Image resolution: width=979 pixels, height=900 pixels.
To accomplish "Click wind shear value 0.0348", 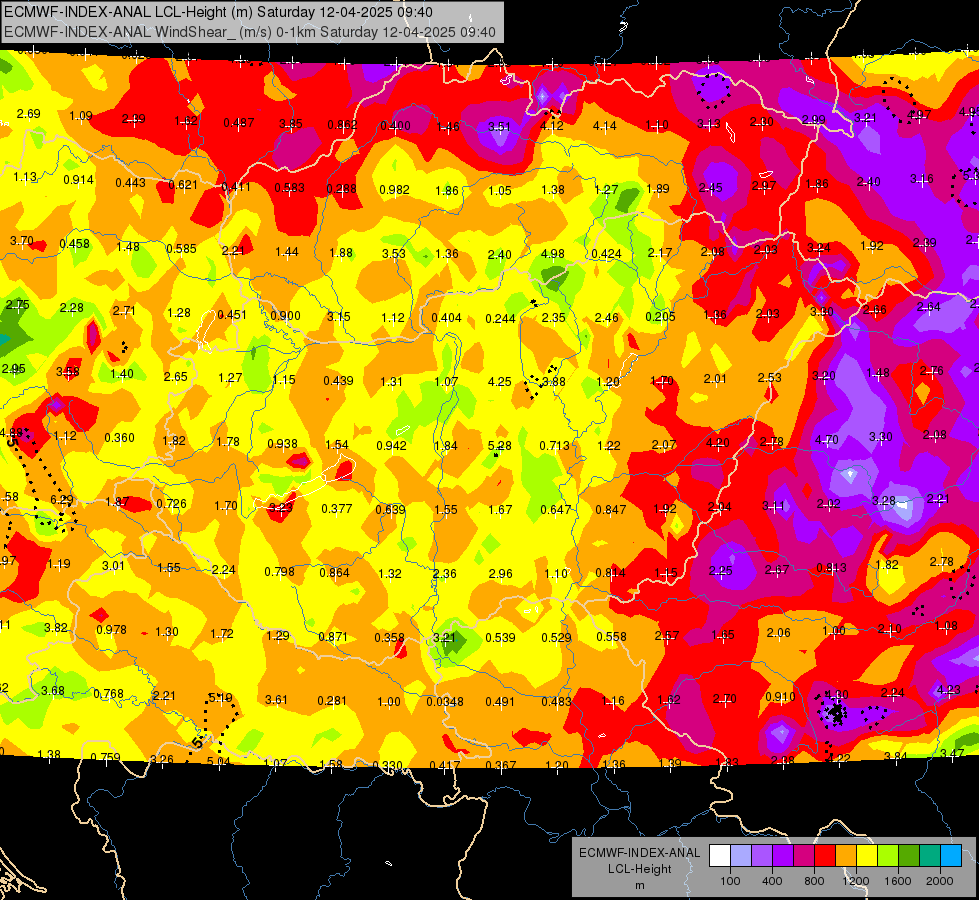I will pos(445,702).
